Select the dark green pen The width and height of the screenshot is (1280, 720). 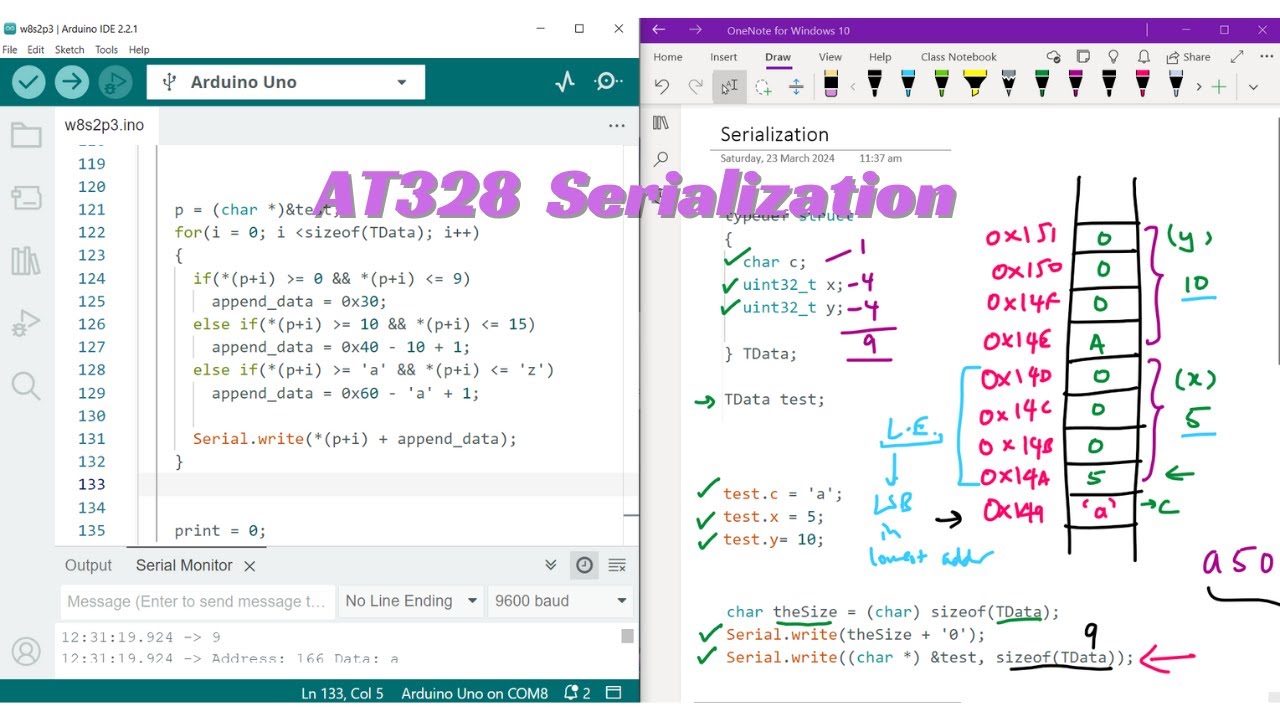point(1042,84)
